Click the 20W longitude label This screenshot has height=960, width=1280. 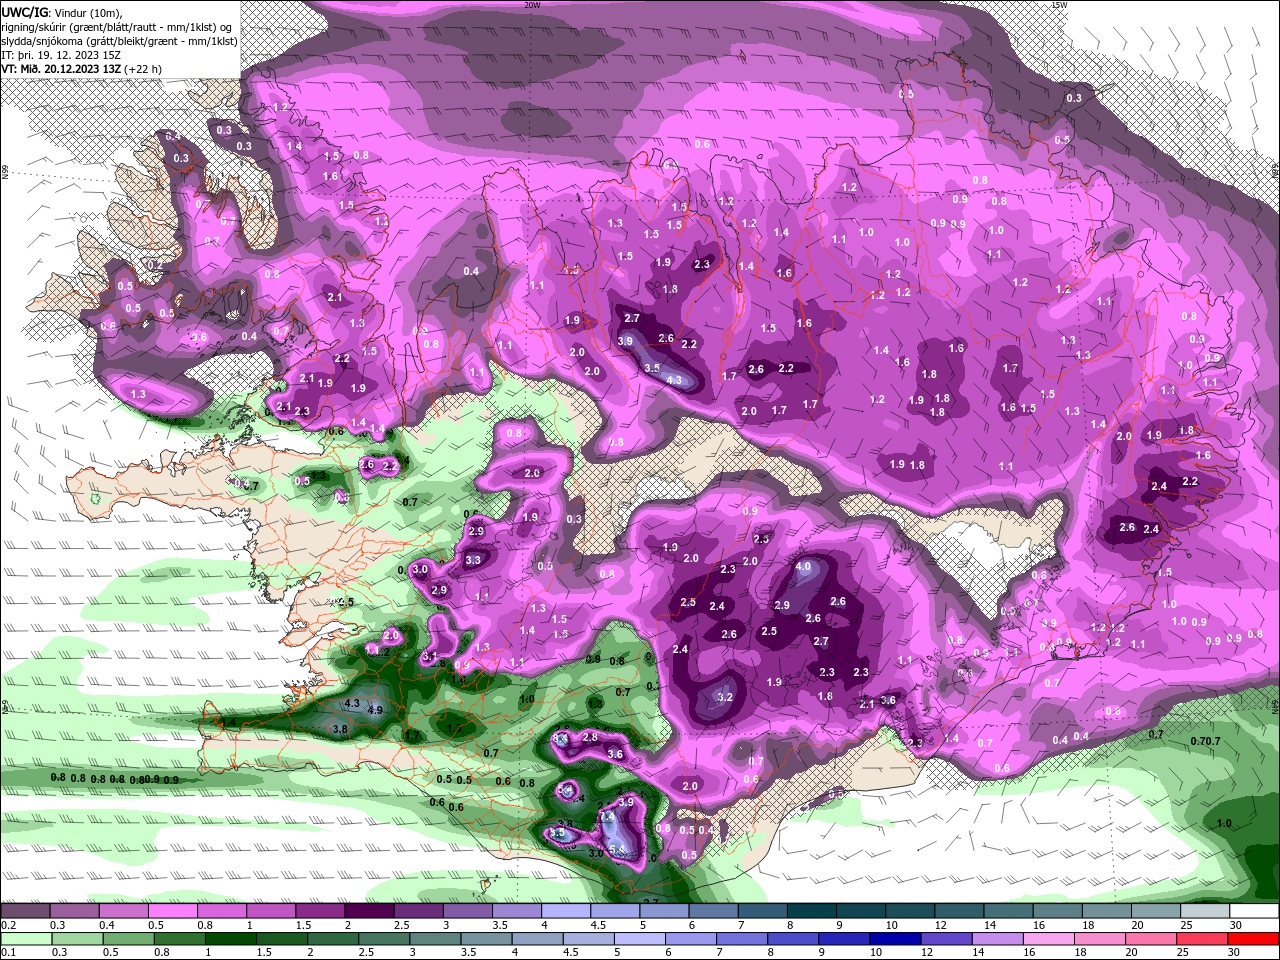[532, 5]
